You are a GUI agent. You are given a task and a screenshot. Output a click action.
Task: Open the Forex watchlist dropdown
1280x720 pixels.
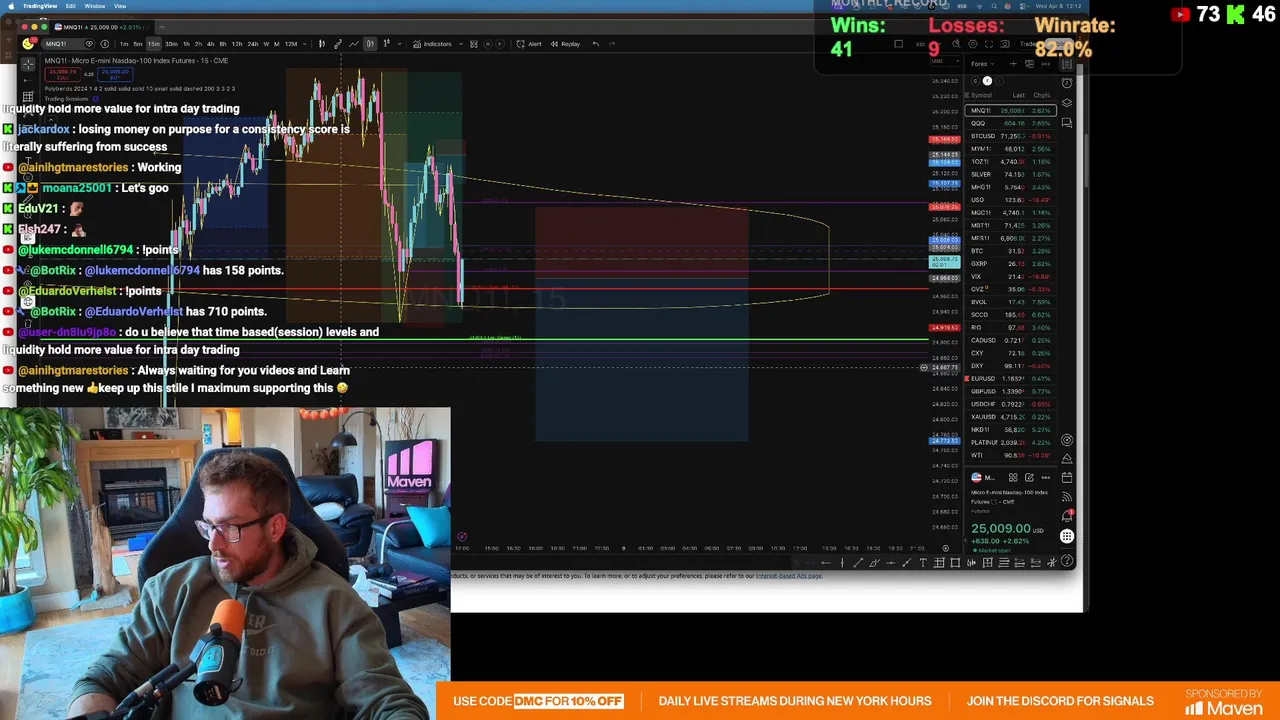(x=983, y=64)
